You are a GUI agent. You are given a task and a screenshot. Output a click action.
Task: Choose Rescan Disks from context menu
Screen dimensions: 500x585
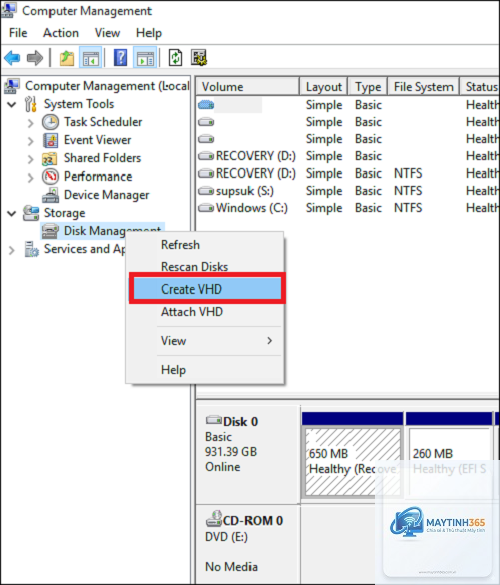205,266
